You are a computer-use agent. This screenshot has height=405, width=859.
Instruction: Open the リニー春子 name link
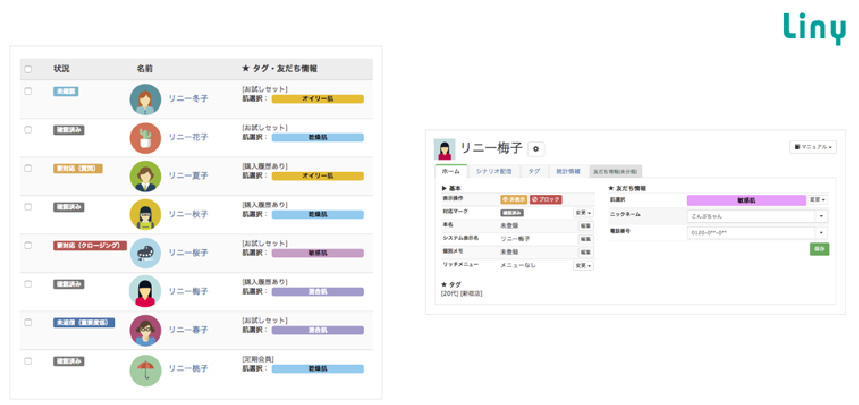[188, 330]
